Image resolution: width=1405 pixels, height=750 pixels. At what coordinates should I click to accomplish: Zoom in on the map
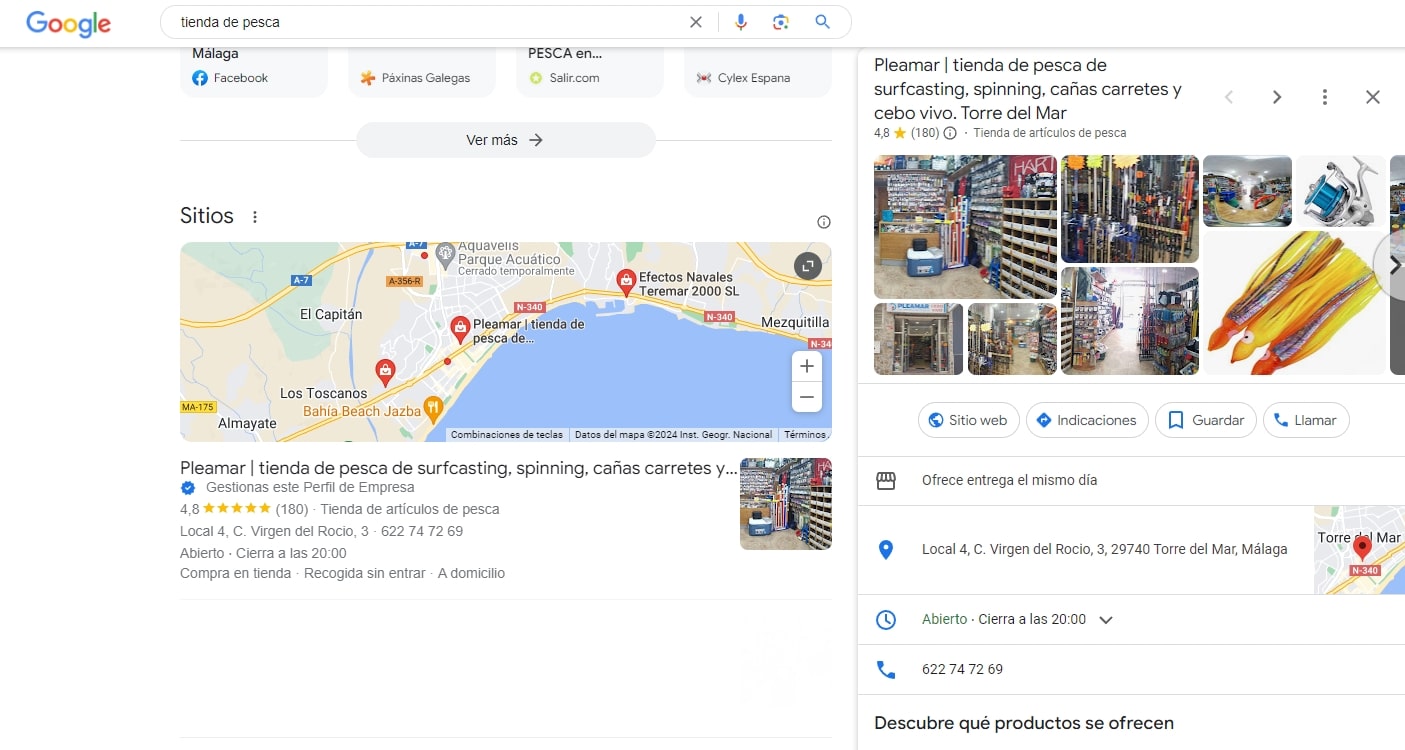coord(807,366)
